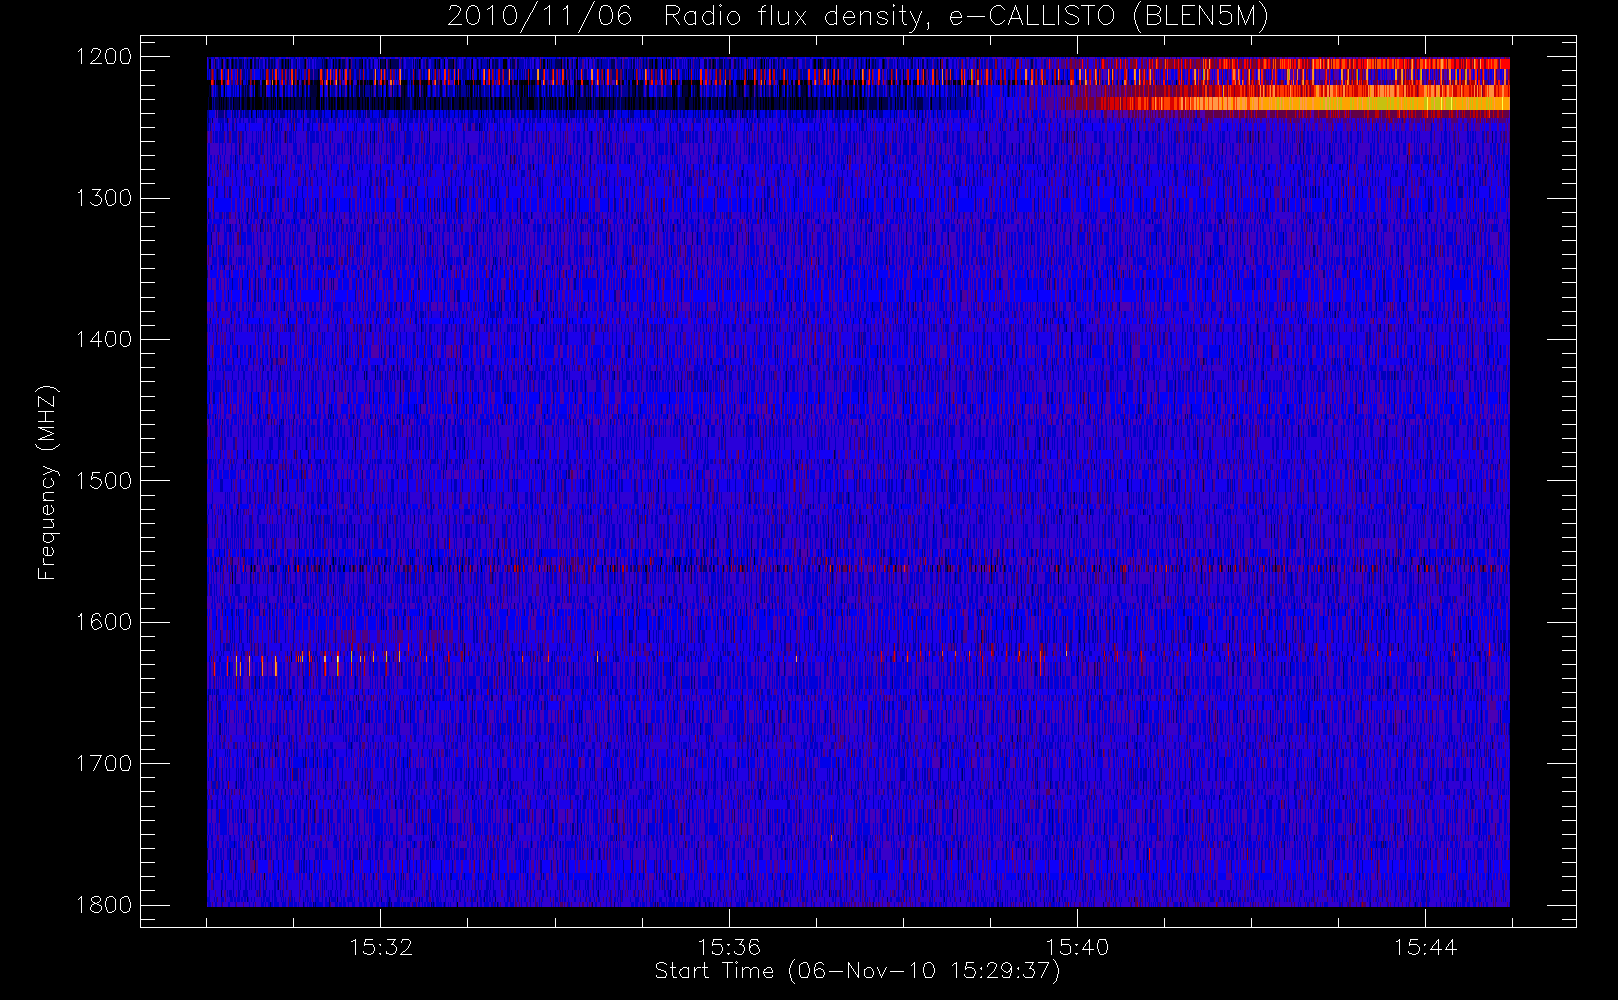Click the 1700 frequency tick label
This screenshot has height=1000, width=1618.
(104, 764)
